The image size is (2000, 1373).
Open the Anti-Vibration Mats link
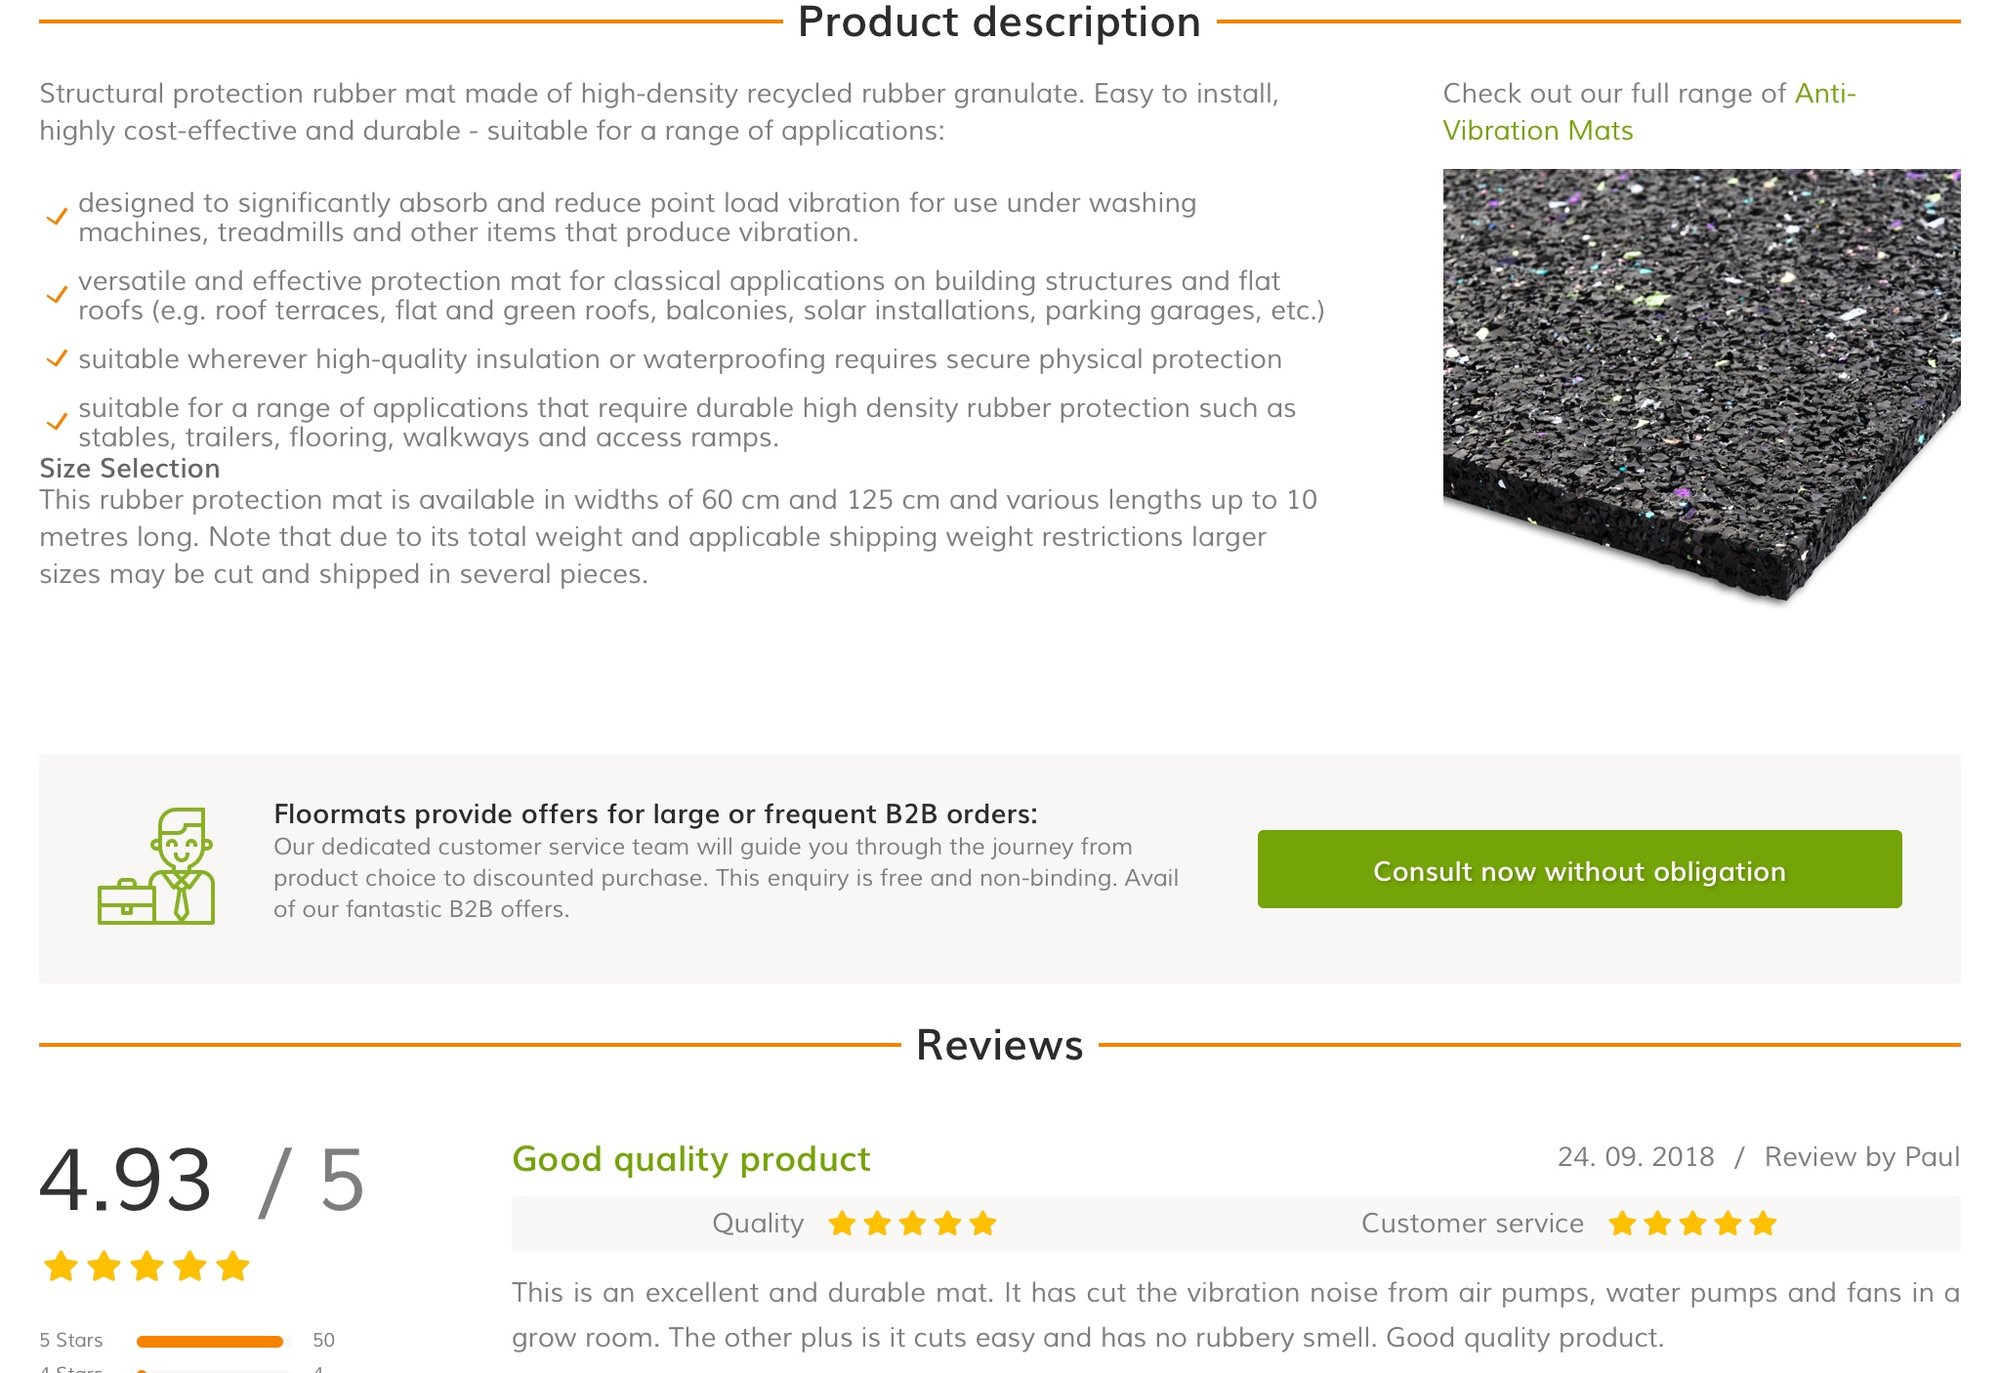coord(1648,112)
